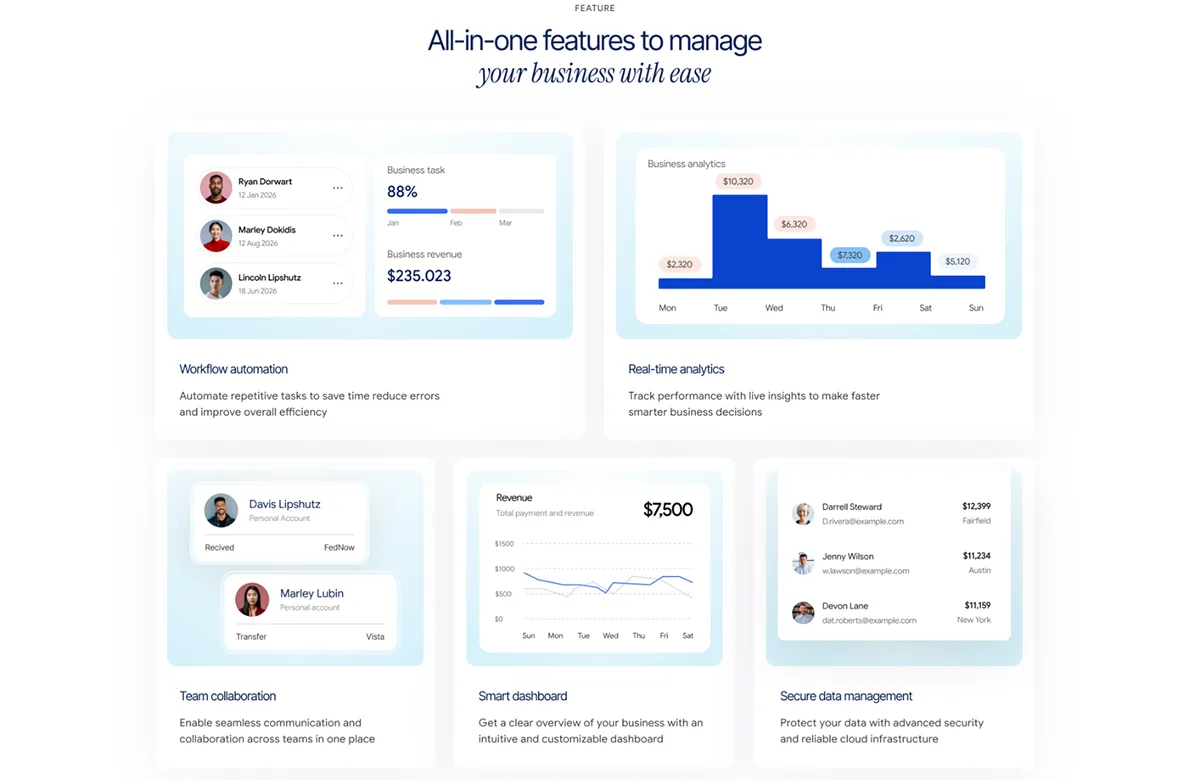Click the gray Mar progress bar segment
Screen dimensions: 1188x780
pyautogui.click(x=521, y=211)
